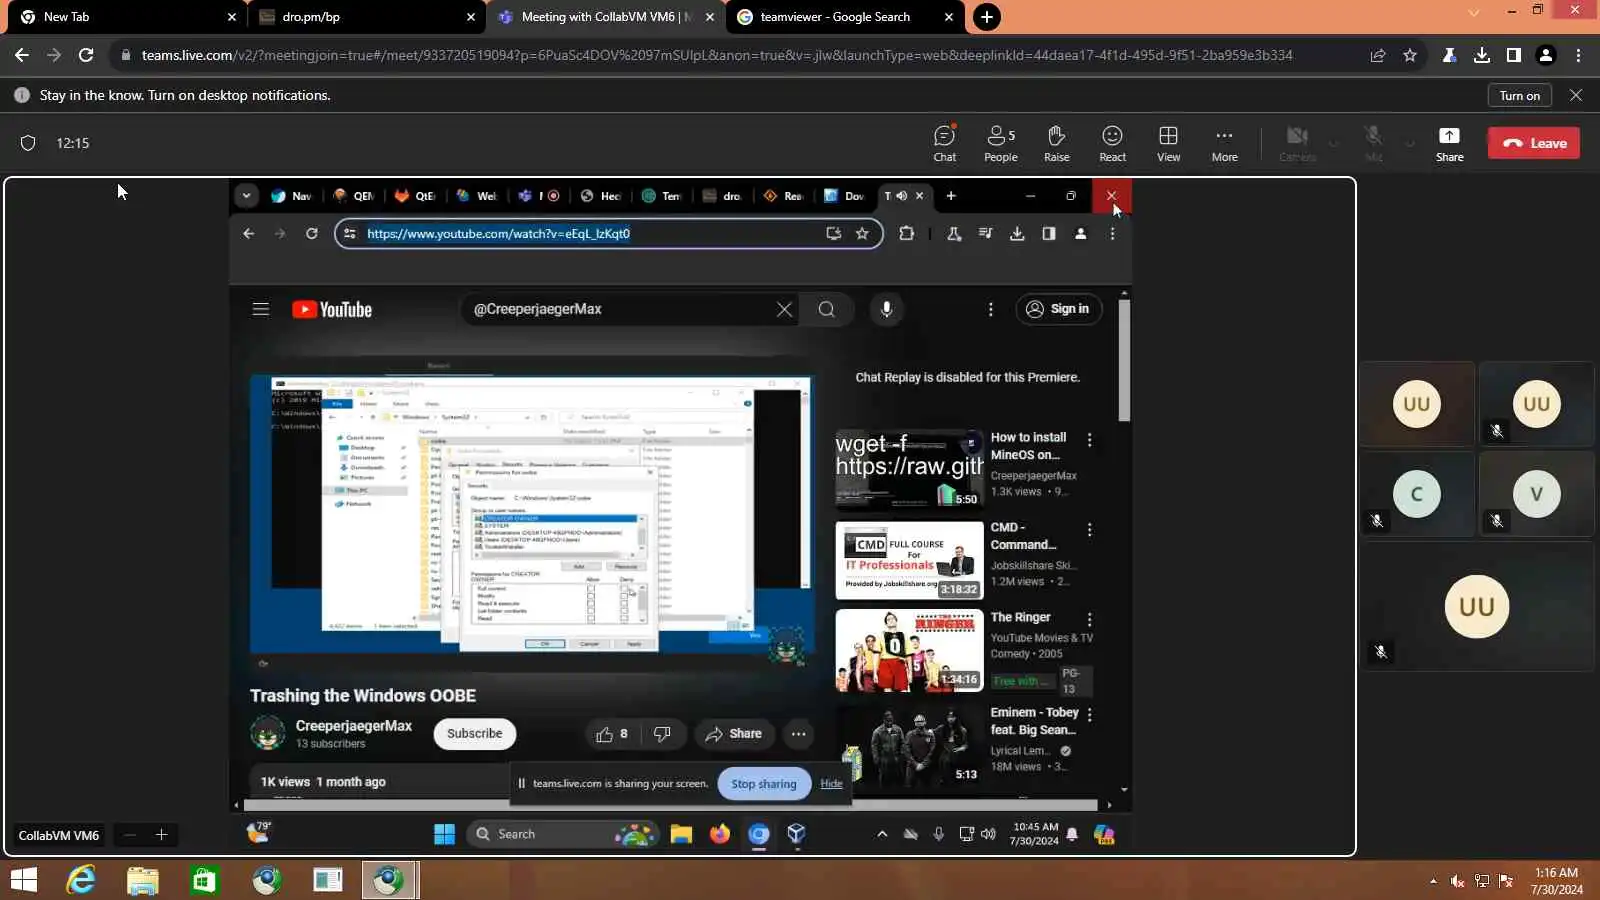1600x900 pixels.
Task: Open the More actions menu in Teams
Action: click(x=1225, y=143)
